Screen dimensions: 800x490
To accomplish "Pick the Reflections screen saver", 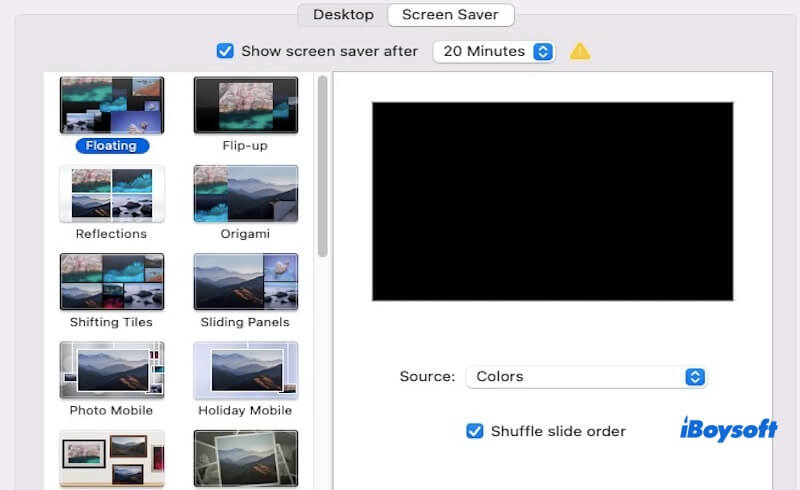I will [x=111, y=193].
